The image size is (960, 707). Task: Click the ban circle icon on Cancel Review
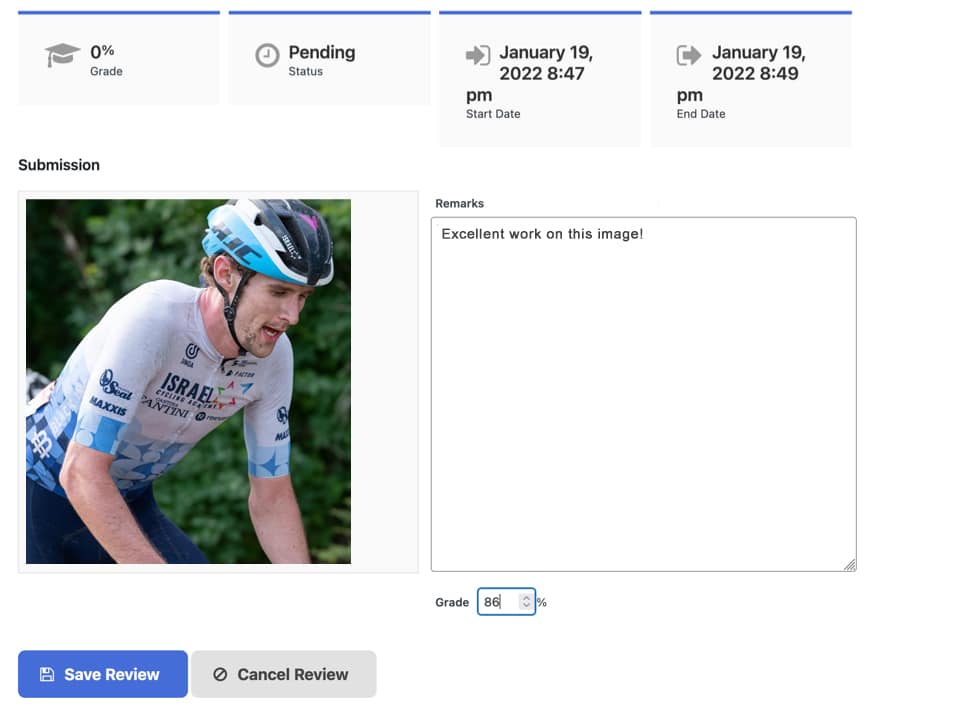(x=220, y=674)
